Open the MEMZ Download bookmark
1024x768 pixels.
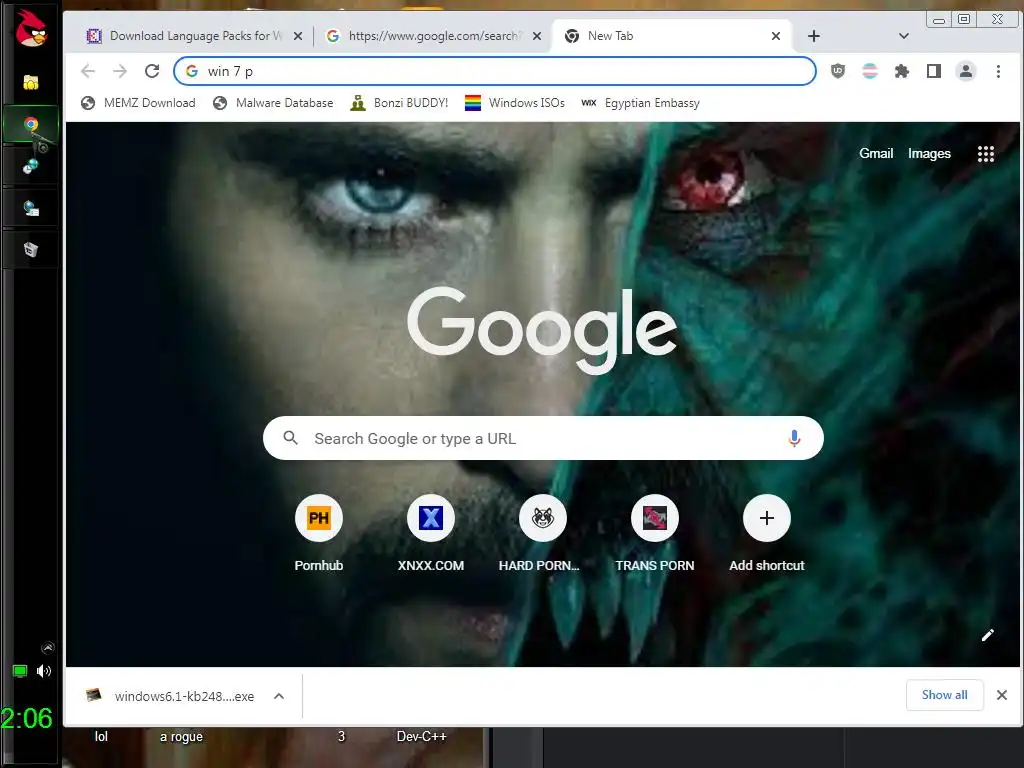point(138,103)
